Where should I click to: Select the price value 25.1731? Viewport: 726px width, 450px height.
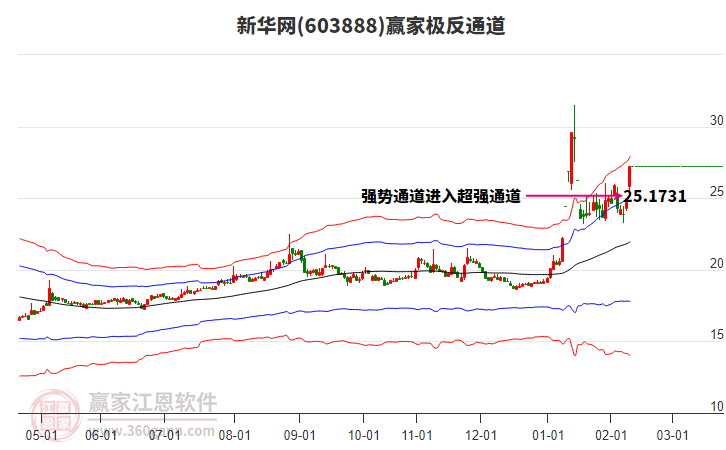click(x=655, y=196)
